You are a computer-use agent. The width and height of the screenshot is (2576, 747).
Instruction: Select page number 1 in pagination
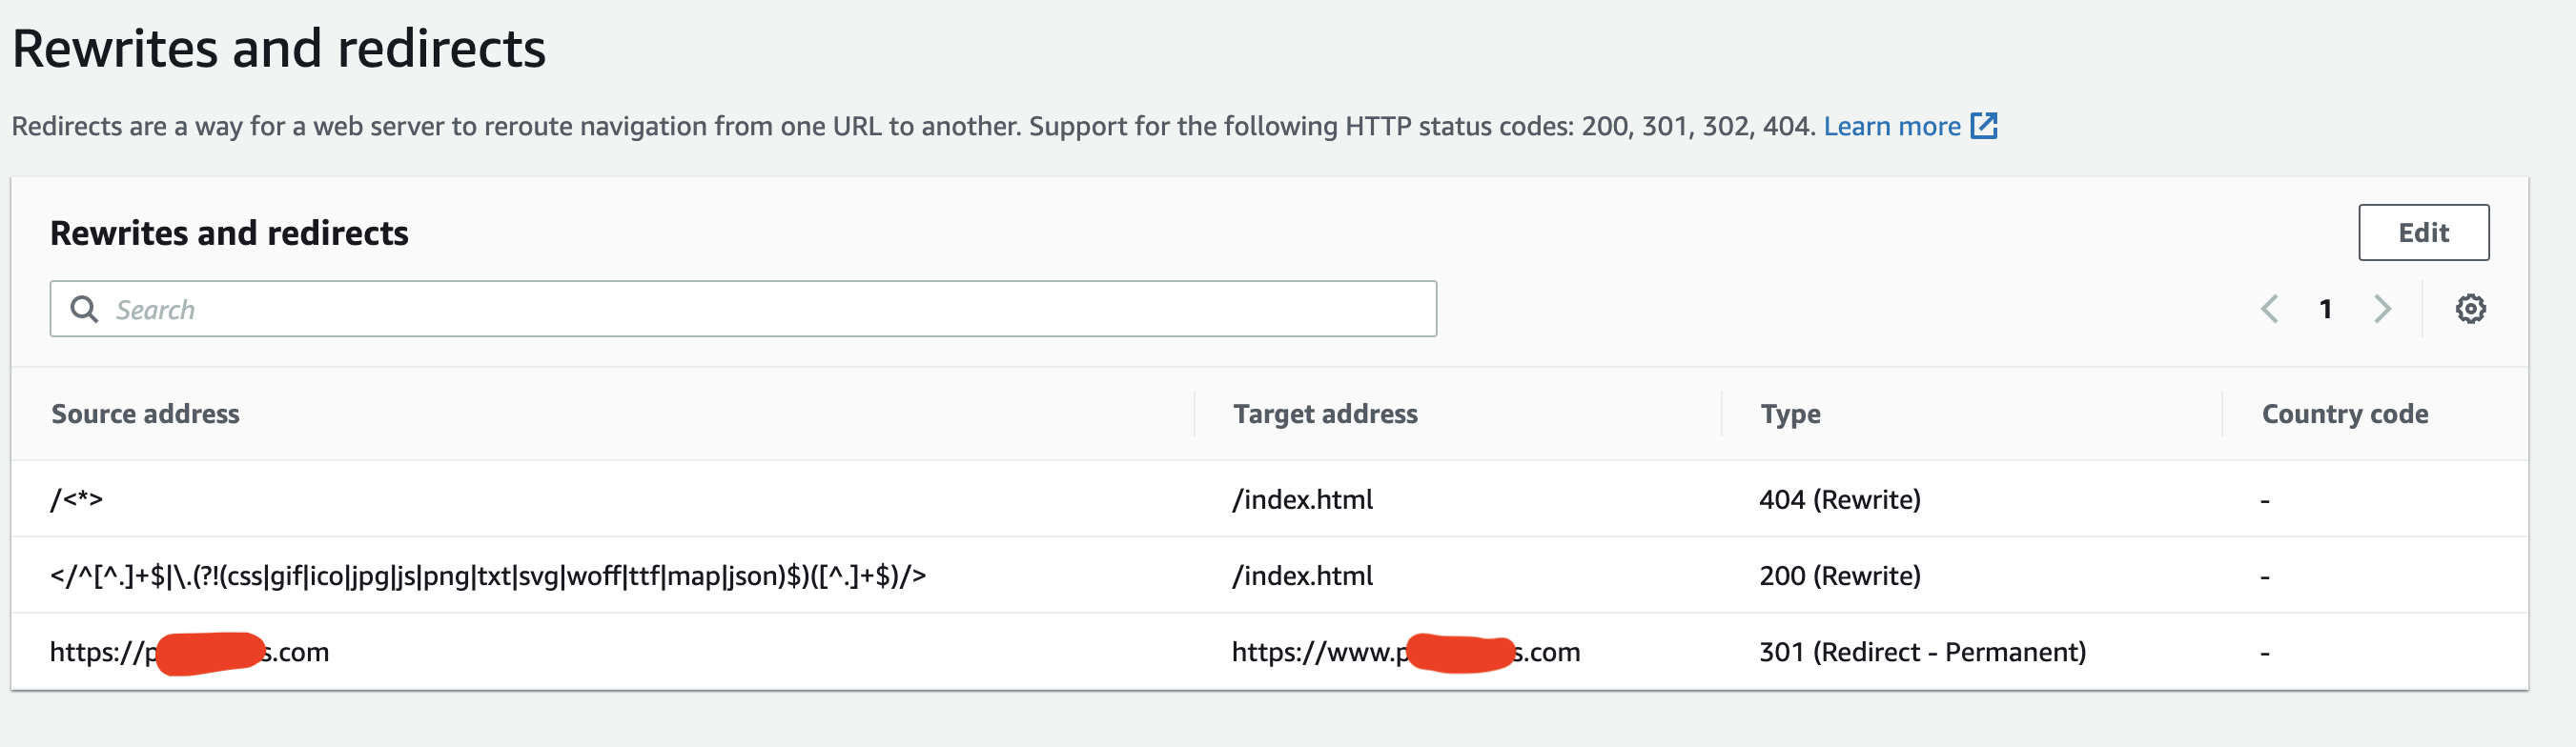pyautogui.click(x=2326, y=309)
